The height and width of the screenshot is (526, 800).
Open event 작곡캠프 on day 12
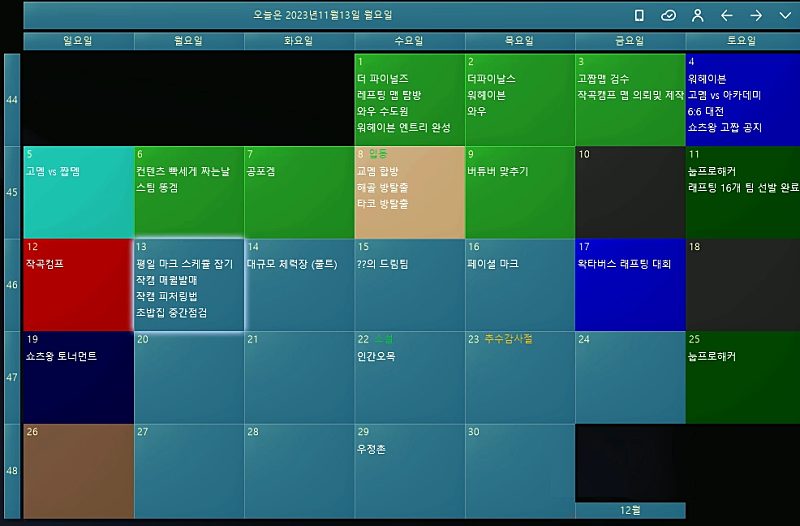(45, 264)
